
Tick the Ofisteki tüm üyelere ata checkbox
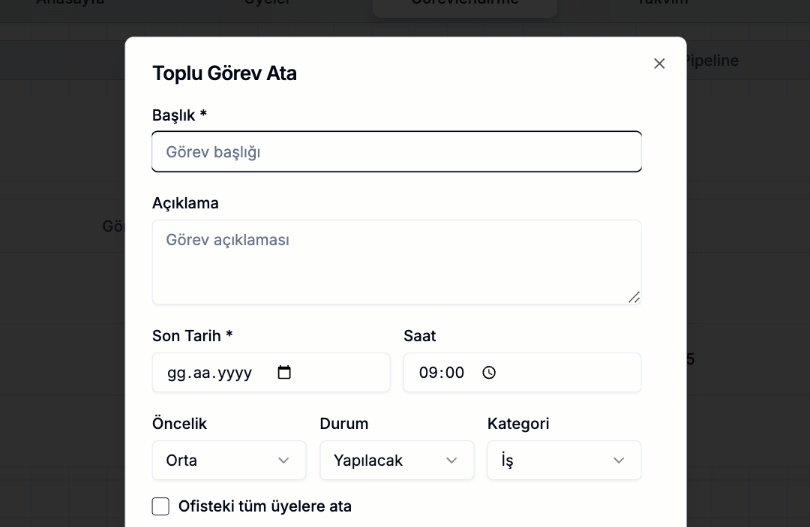pos(161,506)
